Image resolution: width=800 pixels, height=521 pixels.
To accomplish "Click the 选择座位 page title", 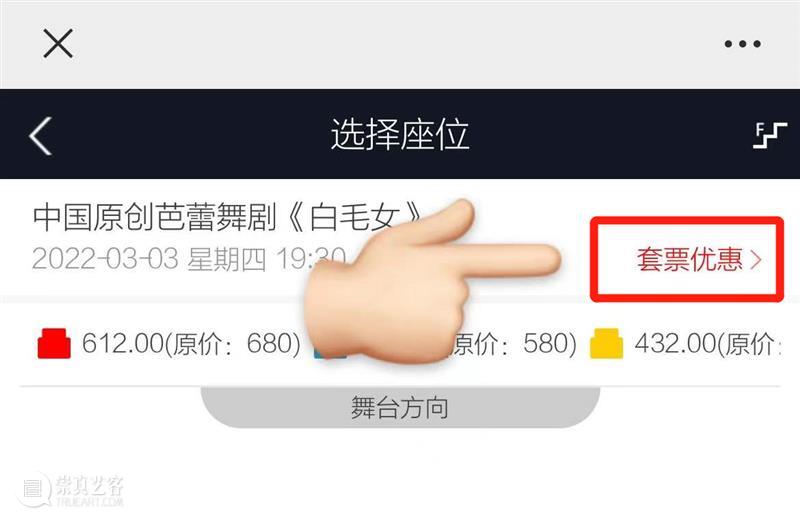I will (400, 135).
